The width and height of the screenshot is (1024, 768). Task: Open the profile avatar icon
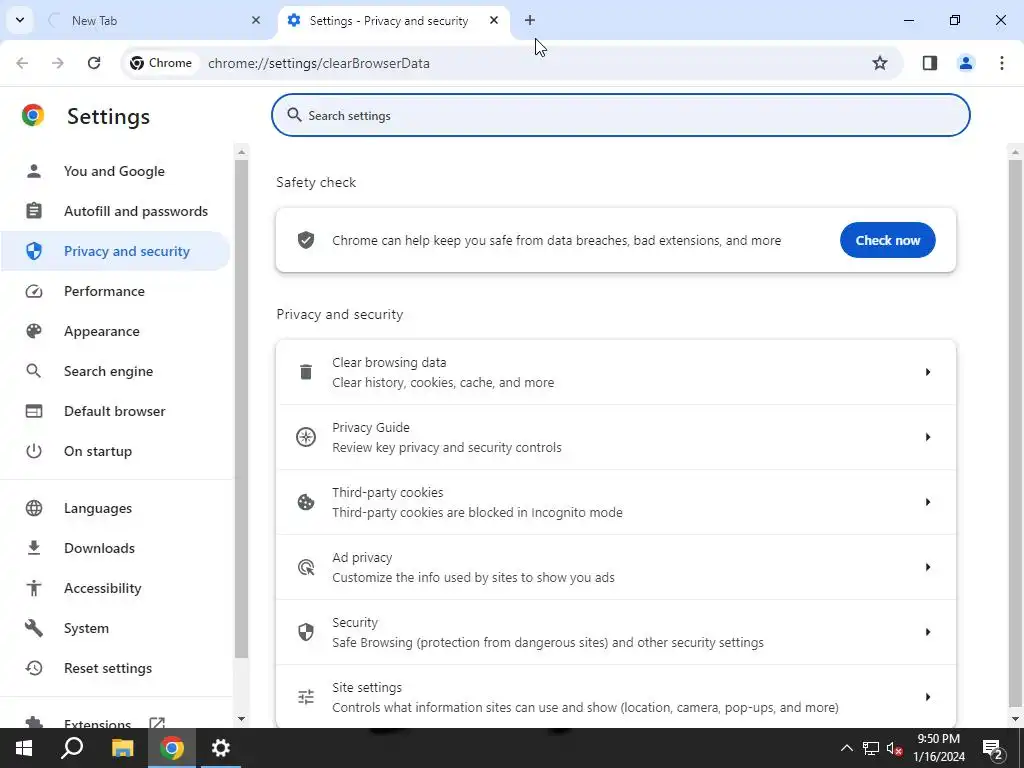click(x=965, y=63)
